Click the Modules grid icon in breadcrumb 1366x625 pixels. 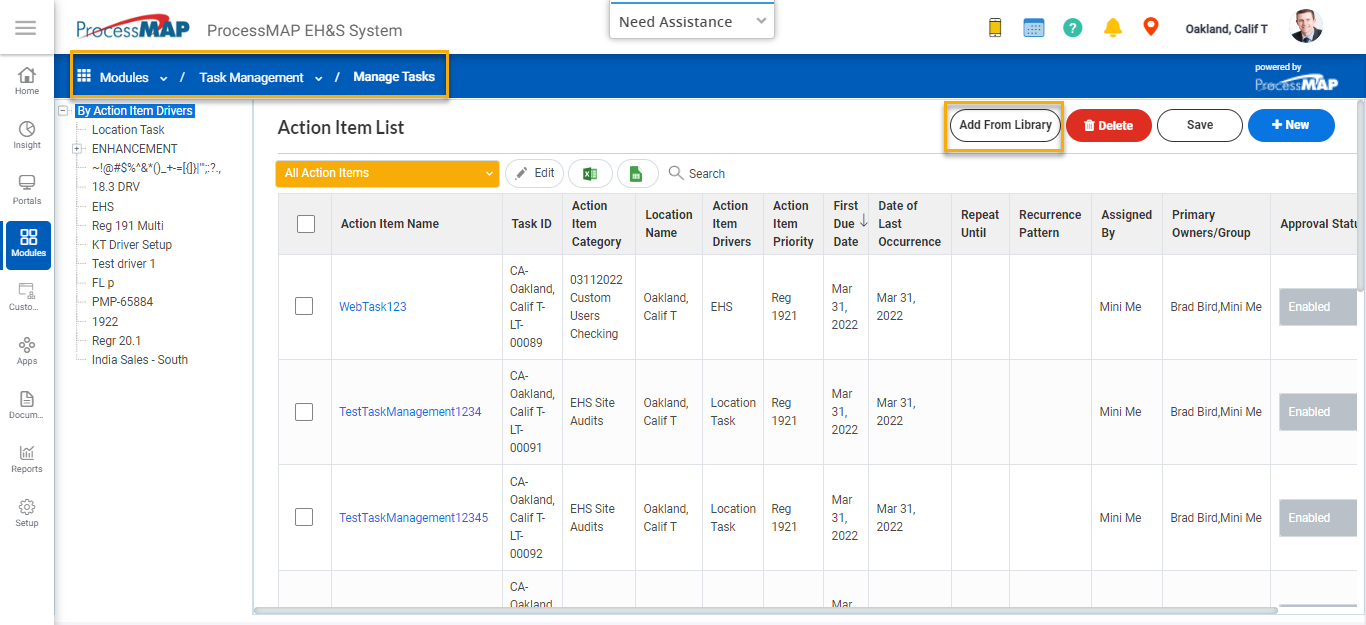[x=84, y=76]
